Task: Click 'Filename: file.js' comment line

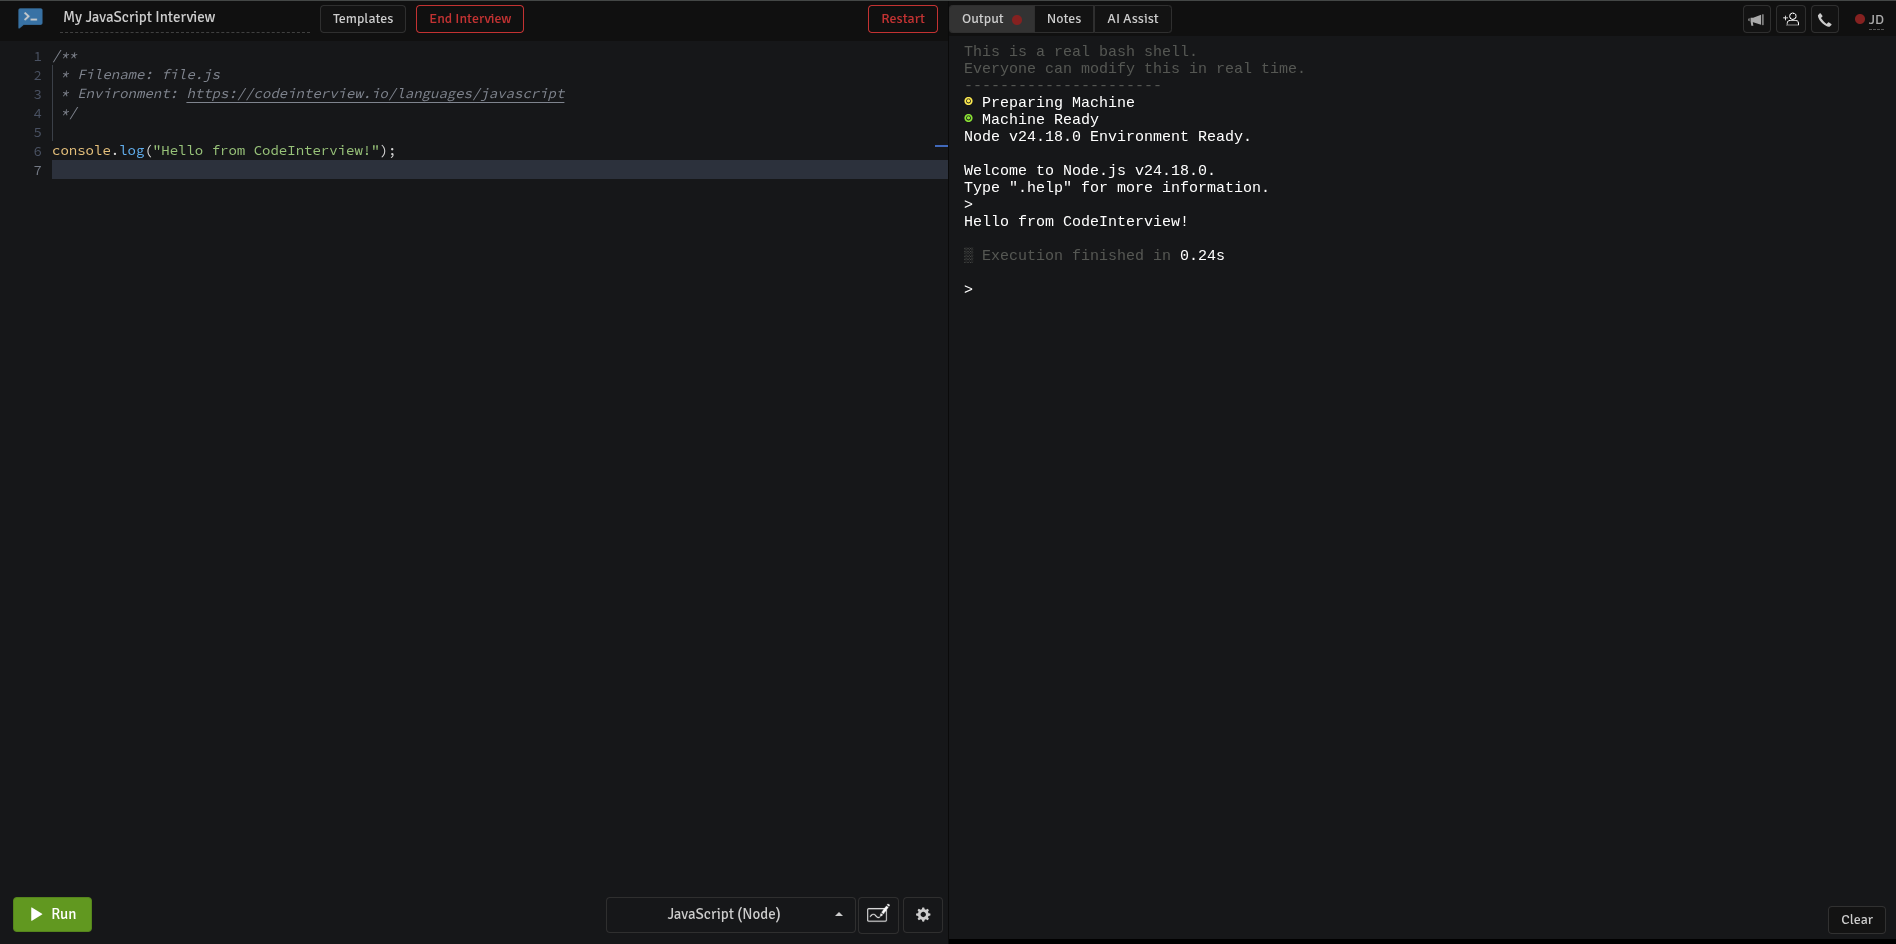Action: (149, 75)
